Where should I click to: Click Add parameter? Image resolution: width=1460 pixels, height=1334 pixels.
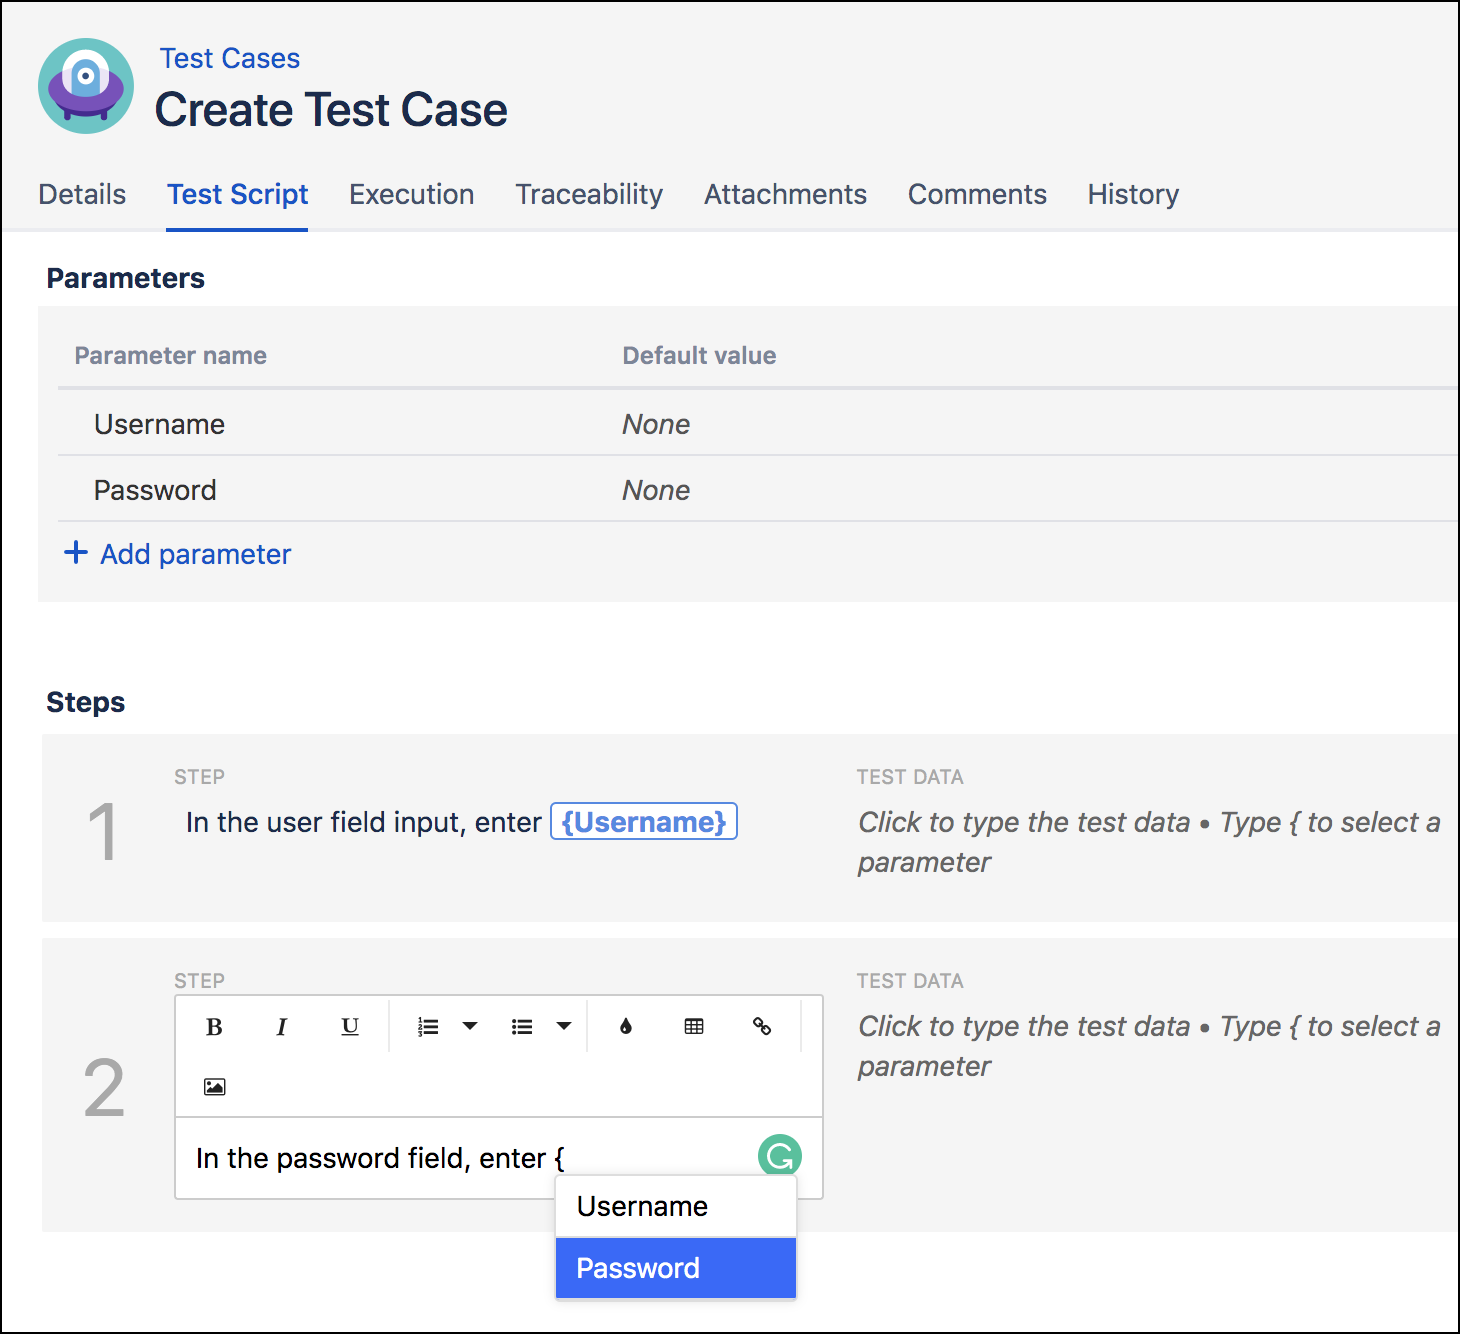tap(178, 553)
